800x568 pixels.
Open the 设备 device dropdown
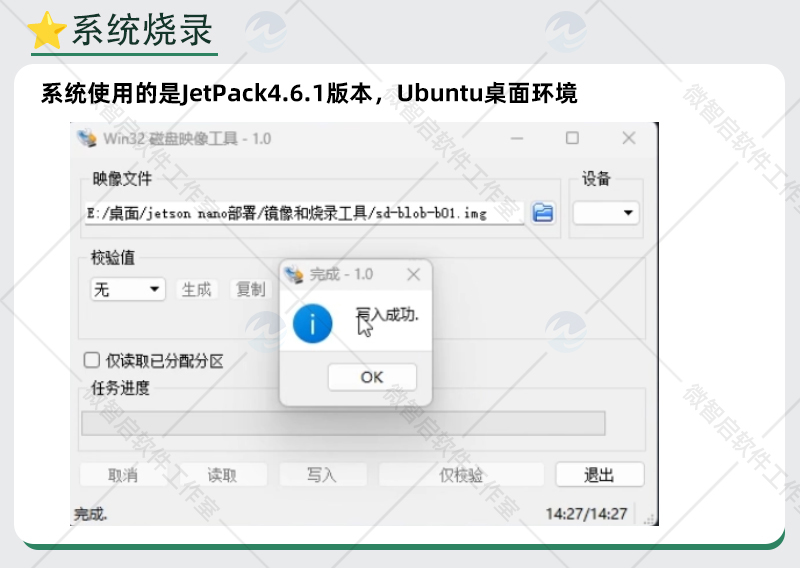pyautogui.click(x=606, y=213)
